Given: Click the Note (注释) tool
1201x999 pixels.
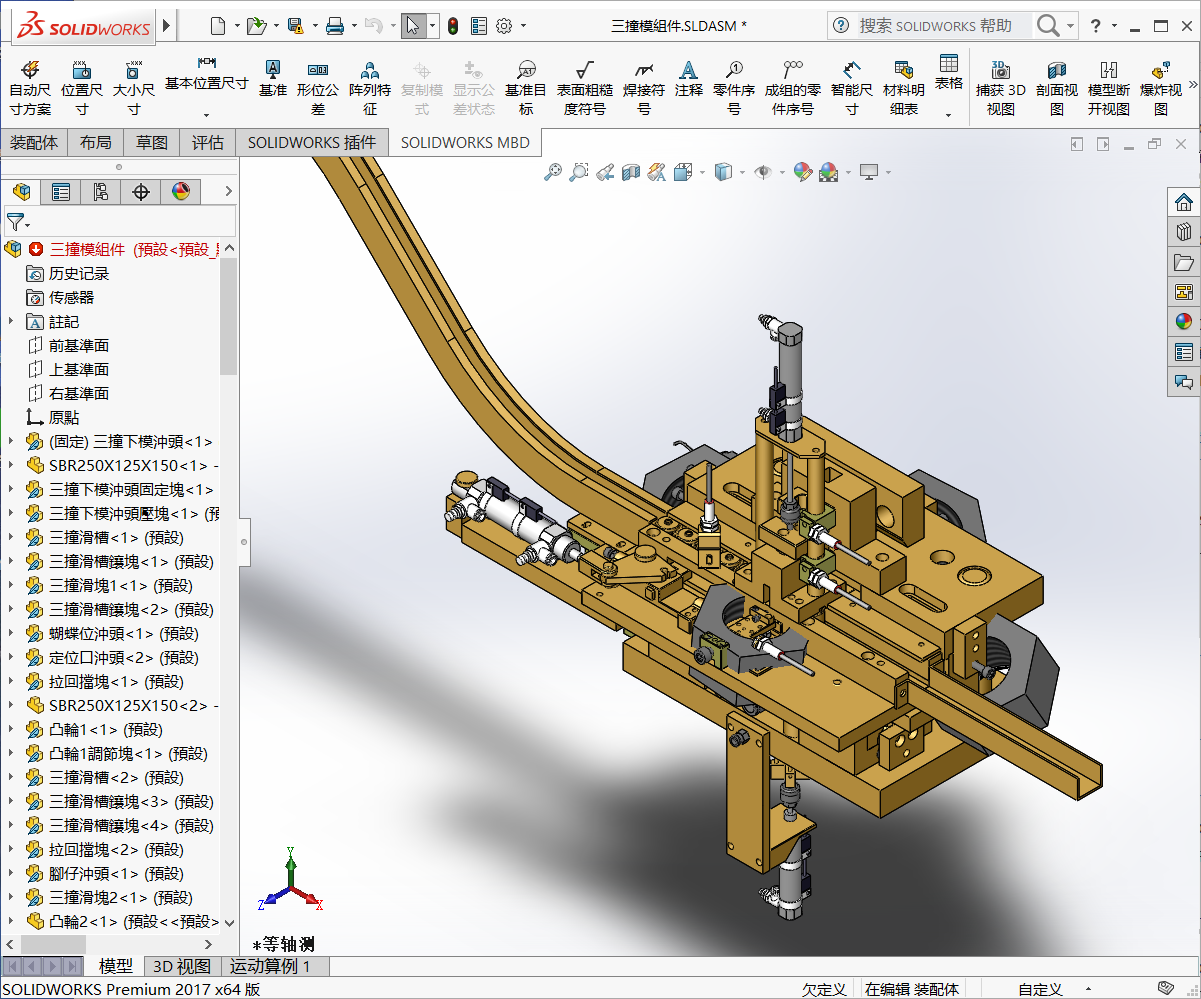Looking at the screenshot, I should (x=688, y=78).
